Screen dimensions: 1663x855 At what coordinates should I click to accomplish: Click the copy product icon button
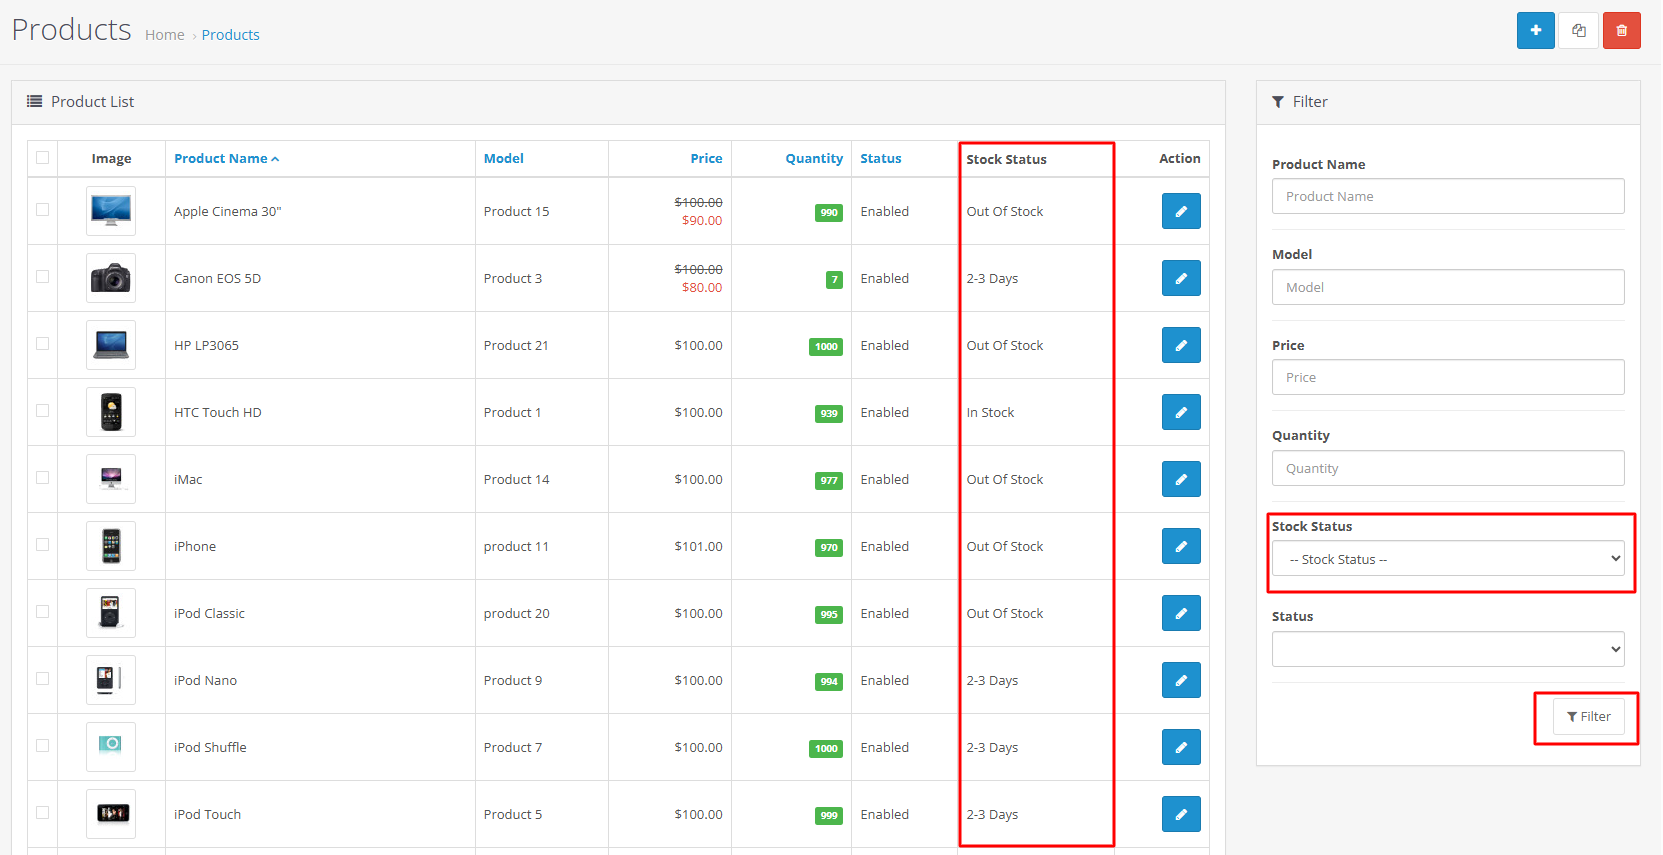click(x=1578, y=31)
